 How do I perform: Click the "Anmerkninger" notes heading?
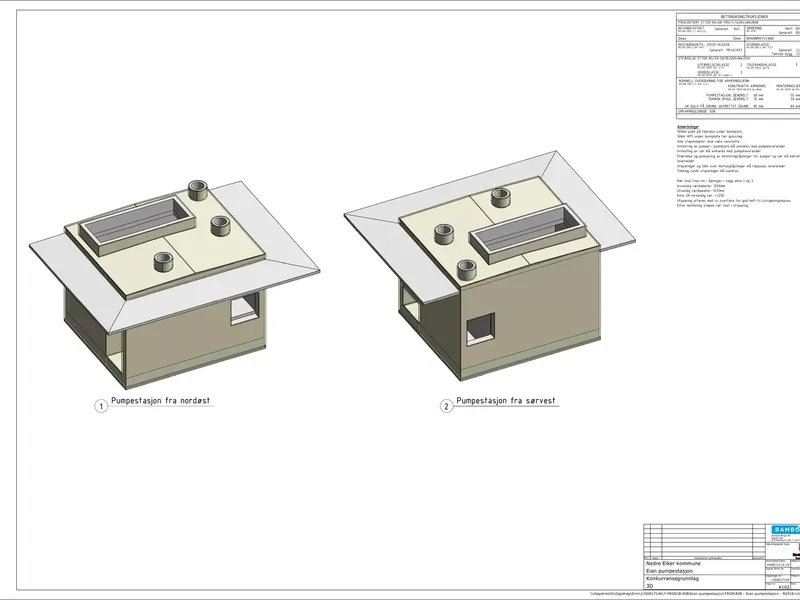pos(688,127)
